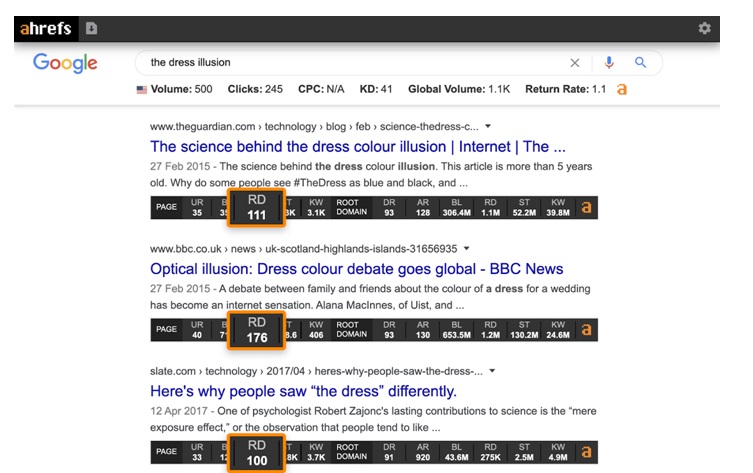The width and height of the screenshot is (753, 473).
Task: Click the ahrefs logo in toolbar
Action: pos(46,29)
